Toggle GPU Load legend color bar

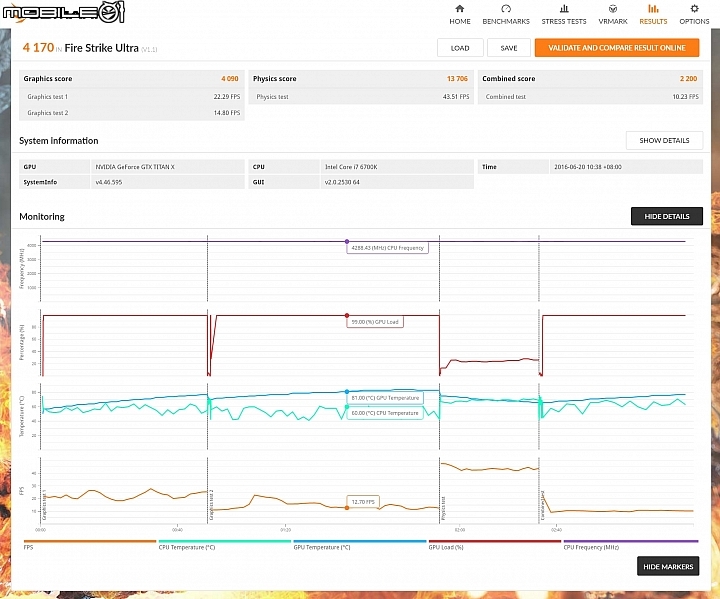coord(495,542)
